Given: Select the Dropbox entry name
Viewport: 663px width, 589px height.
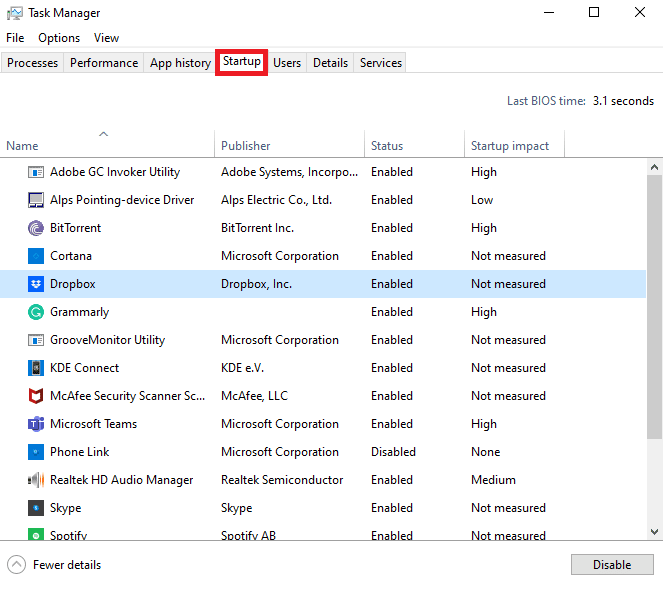Looking at the screenshot, I should click(72, 284).
